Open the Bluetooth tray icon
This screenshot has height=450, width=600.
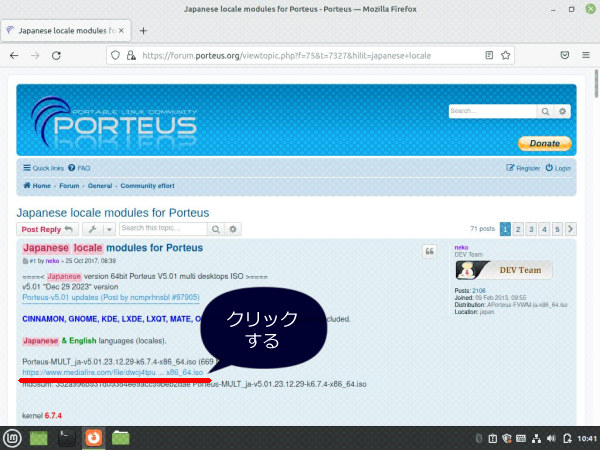(x=478, y=439)
